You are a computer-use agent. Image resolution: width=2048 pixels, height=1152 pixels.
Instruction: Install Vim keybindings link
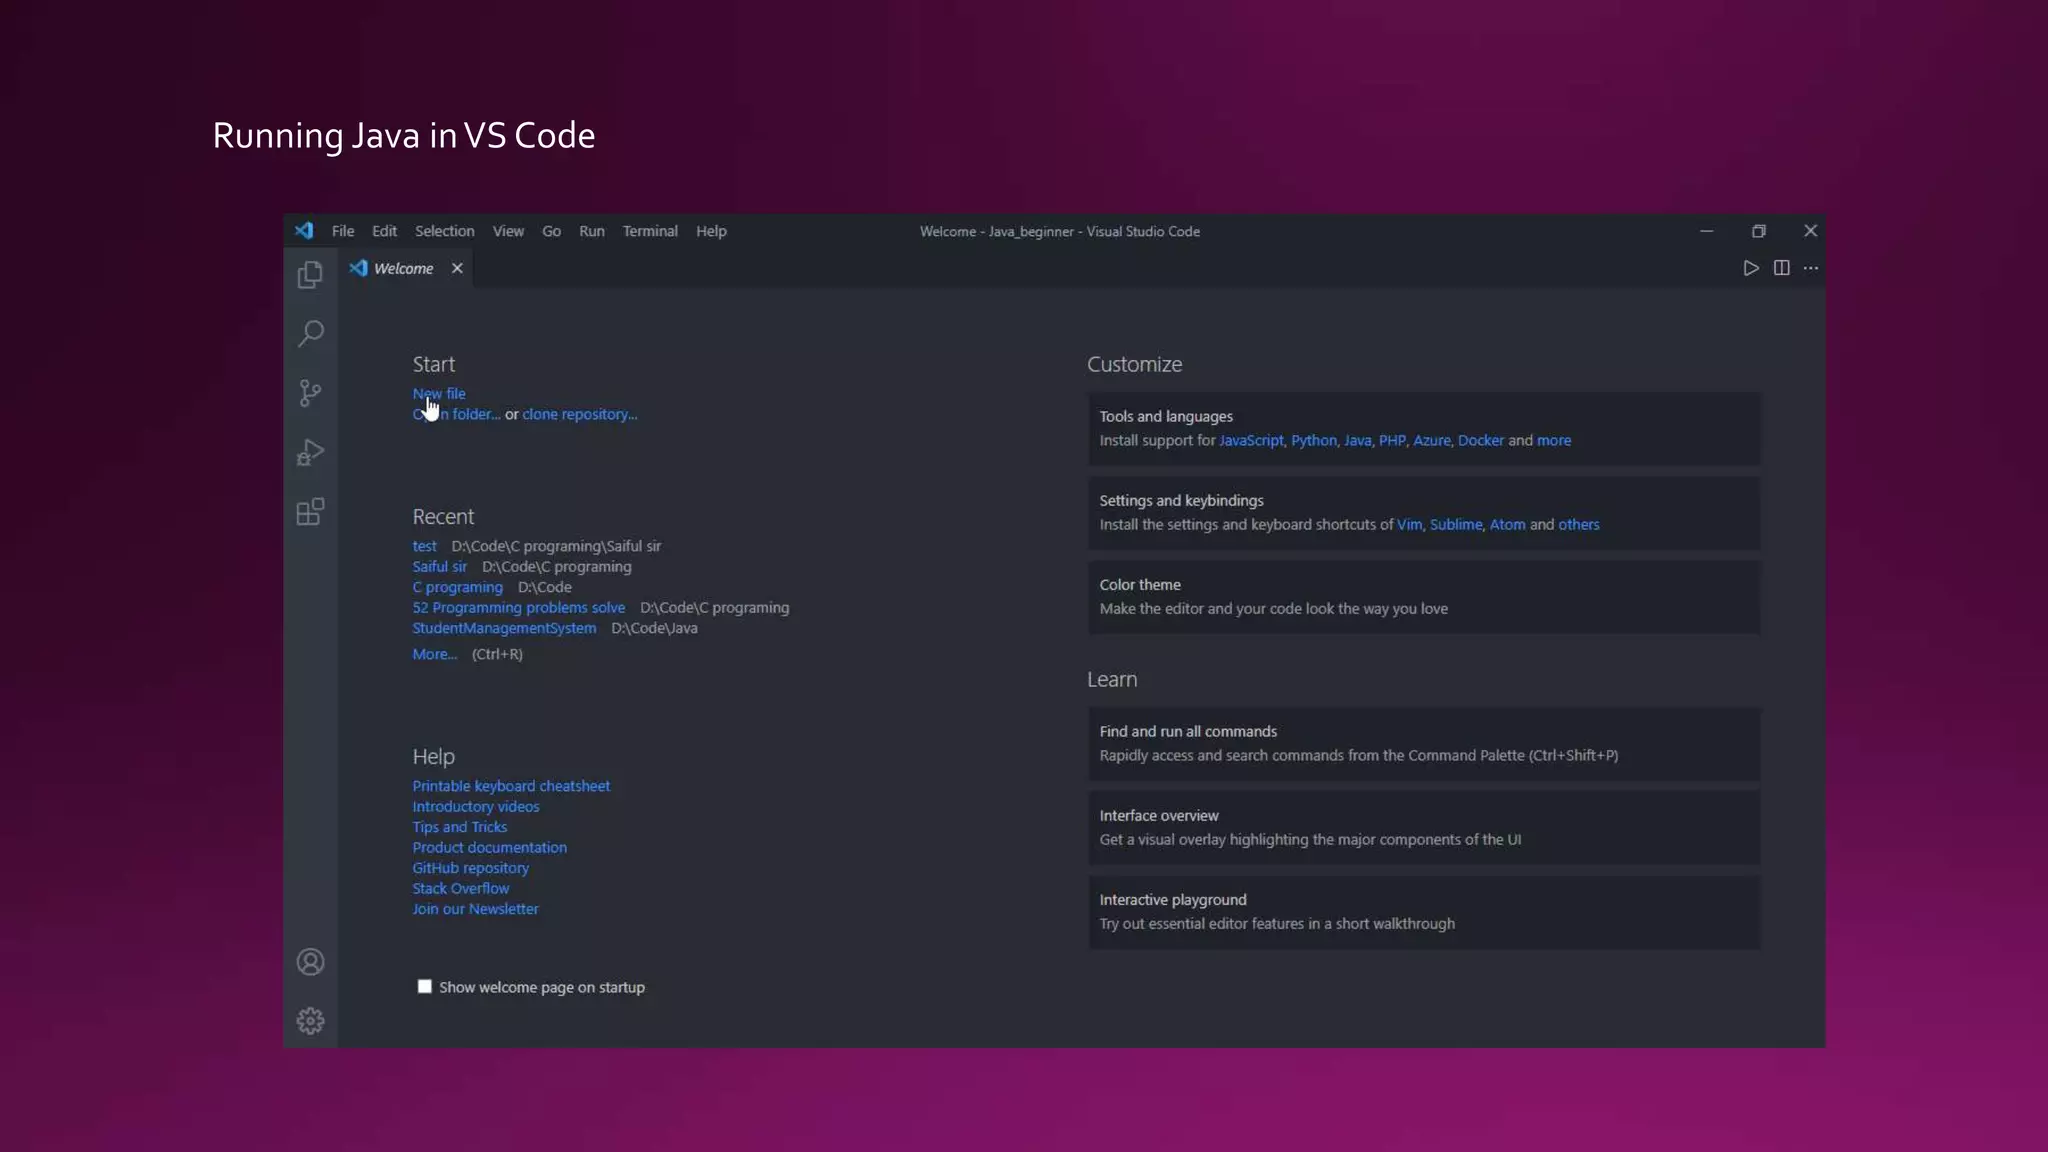click(1409, 524)
